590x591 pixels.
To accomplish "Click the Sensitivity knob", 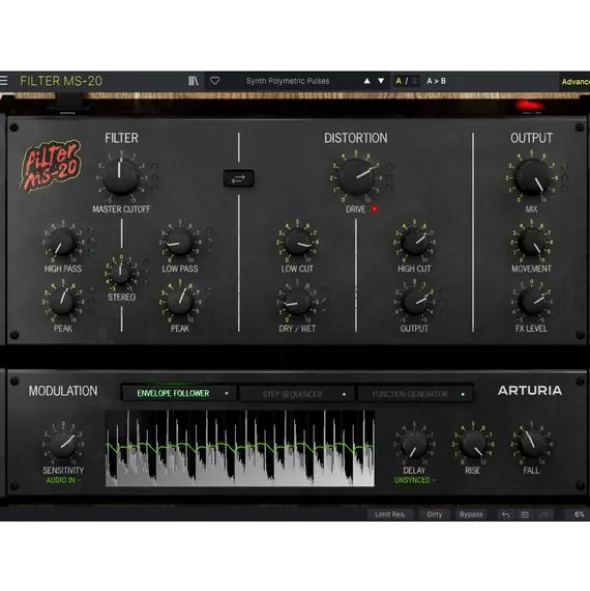I will point(63,445).
